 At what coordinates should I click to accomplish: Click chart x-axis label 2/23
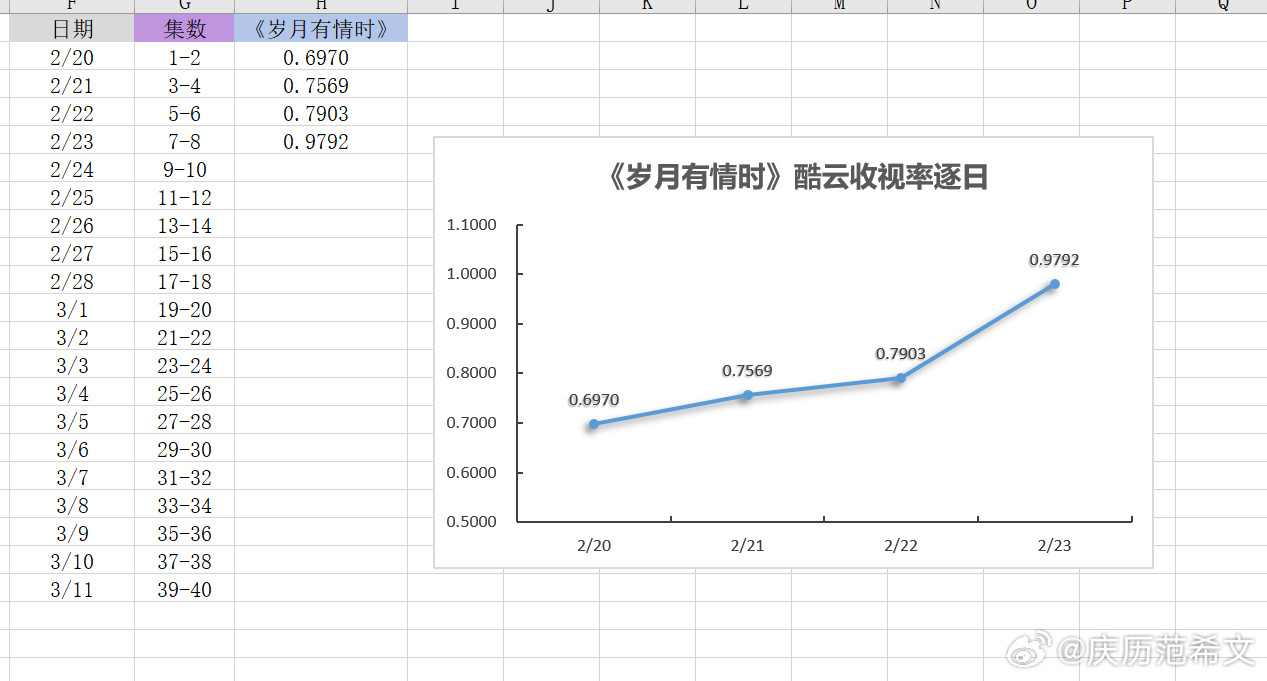click(1054, 546)
